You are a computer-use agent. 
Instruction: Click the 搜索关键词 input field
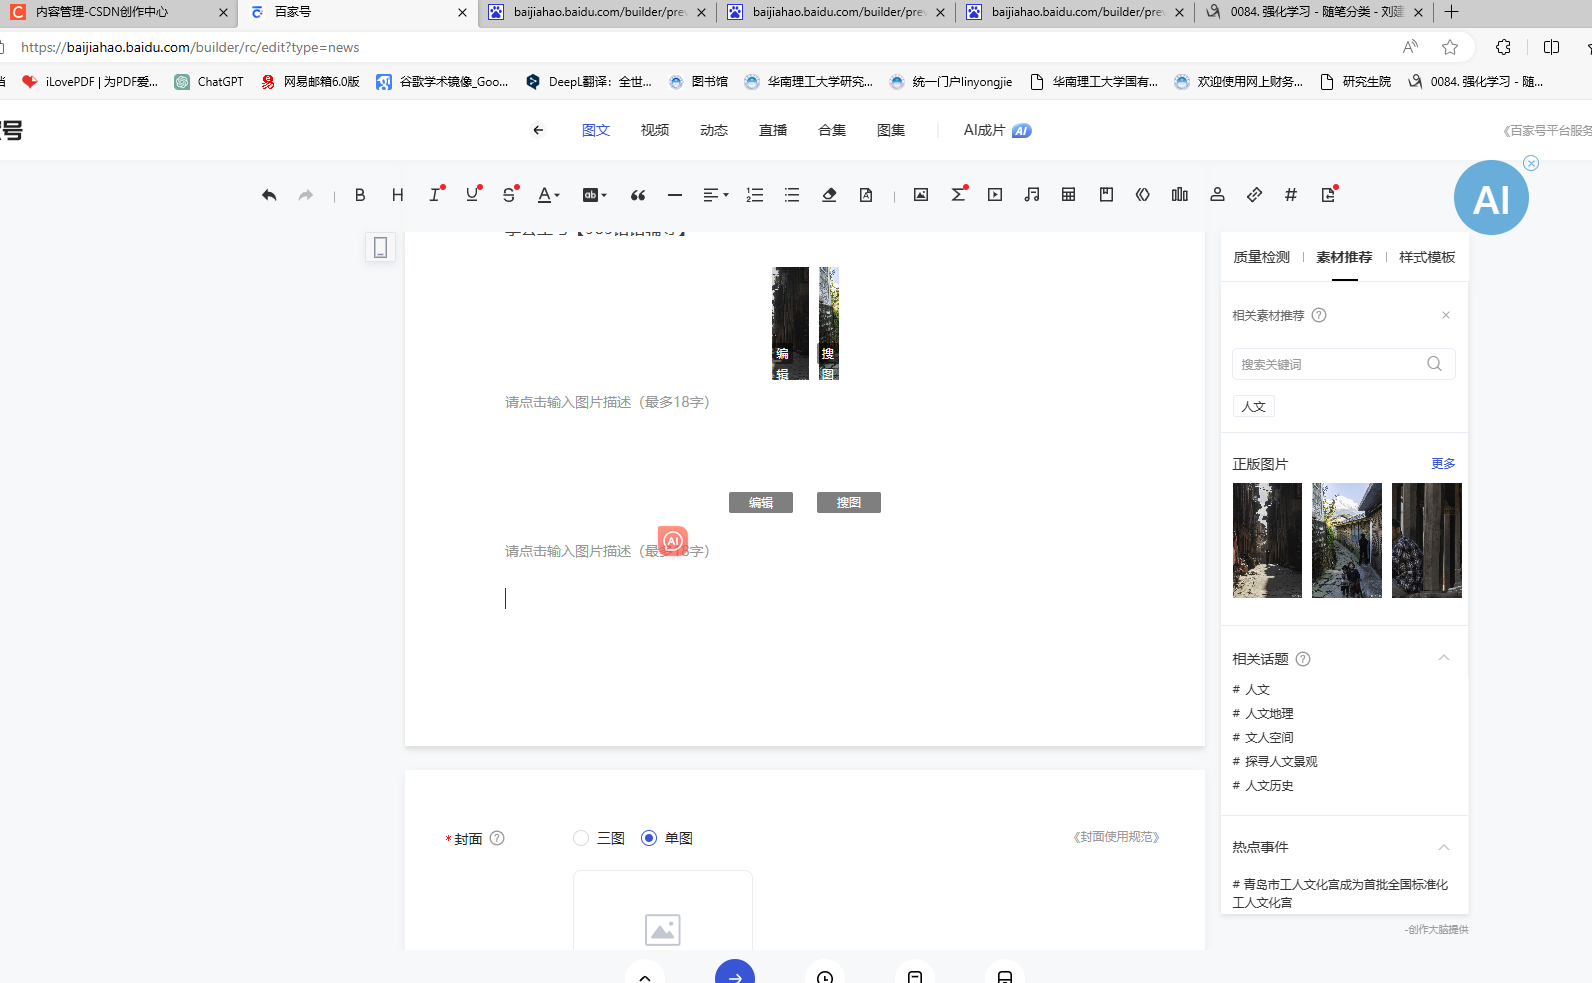pos(1343,364)
